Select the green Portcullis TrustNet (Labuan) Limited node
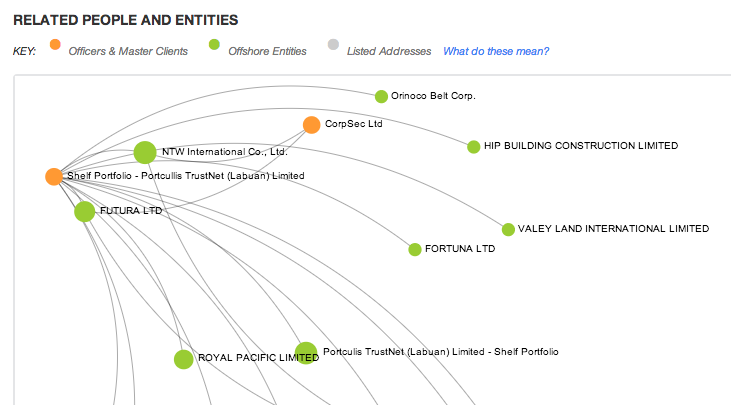Image resolution: width=731 pixels, height=405 pixels. [306, 353]
